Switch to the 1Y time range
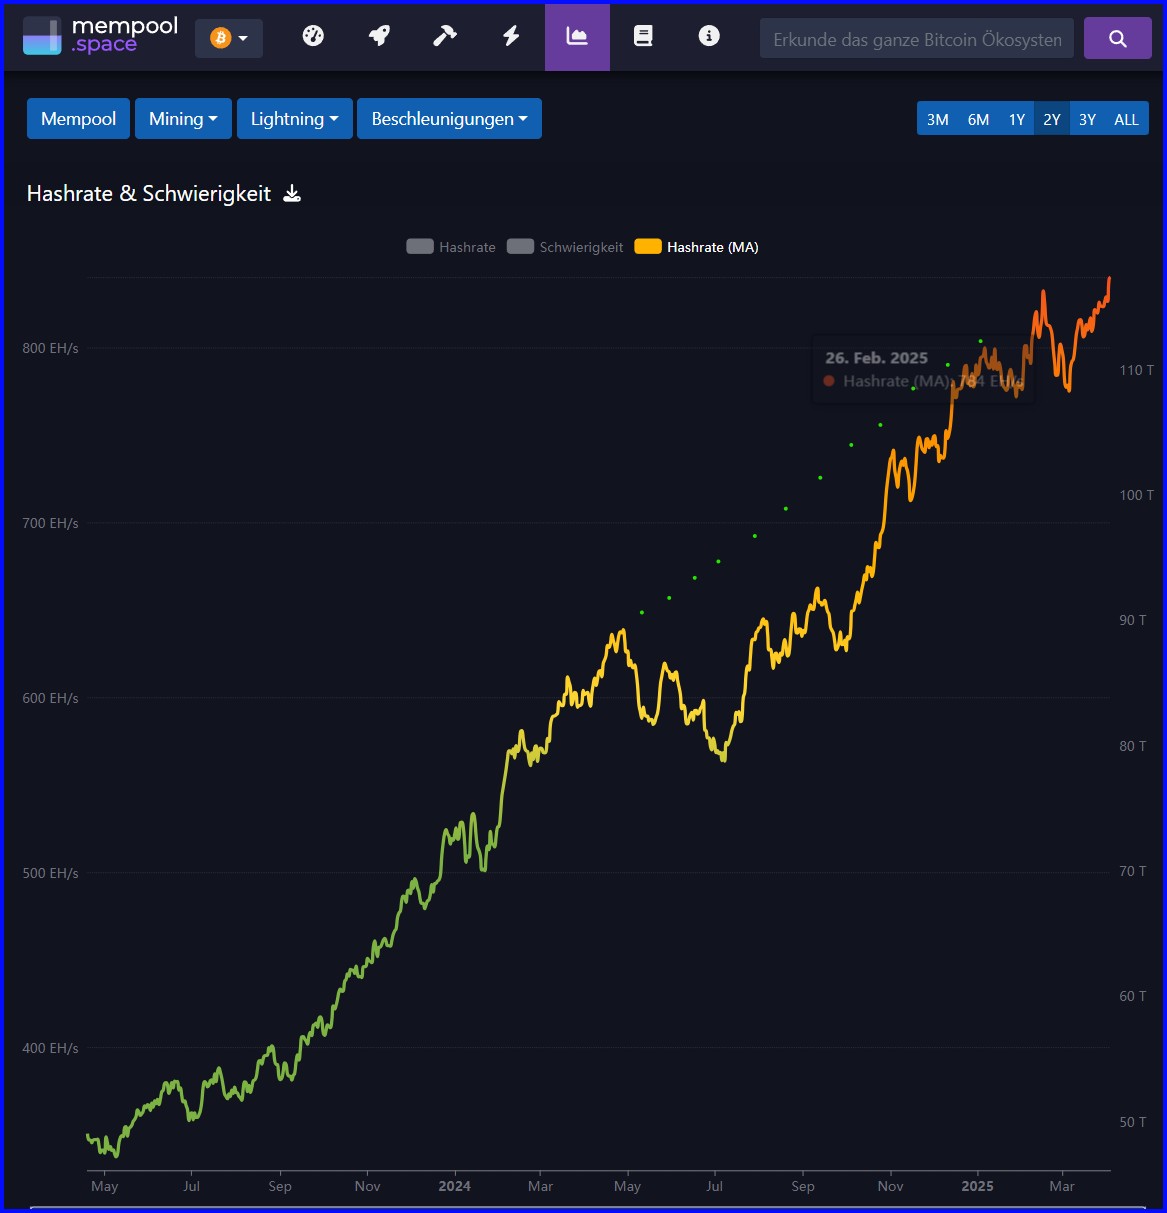 click(1016, 118)
